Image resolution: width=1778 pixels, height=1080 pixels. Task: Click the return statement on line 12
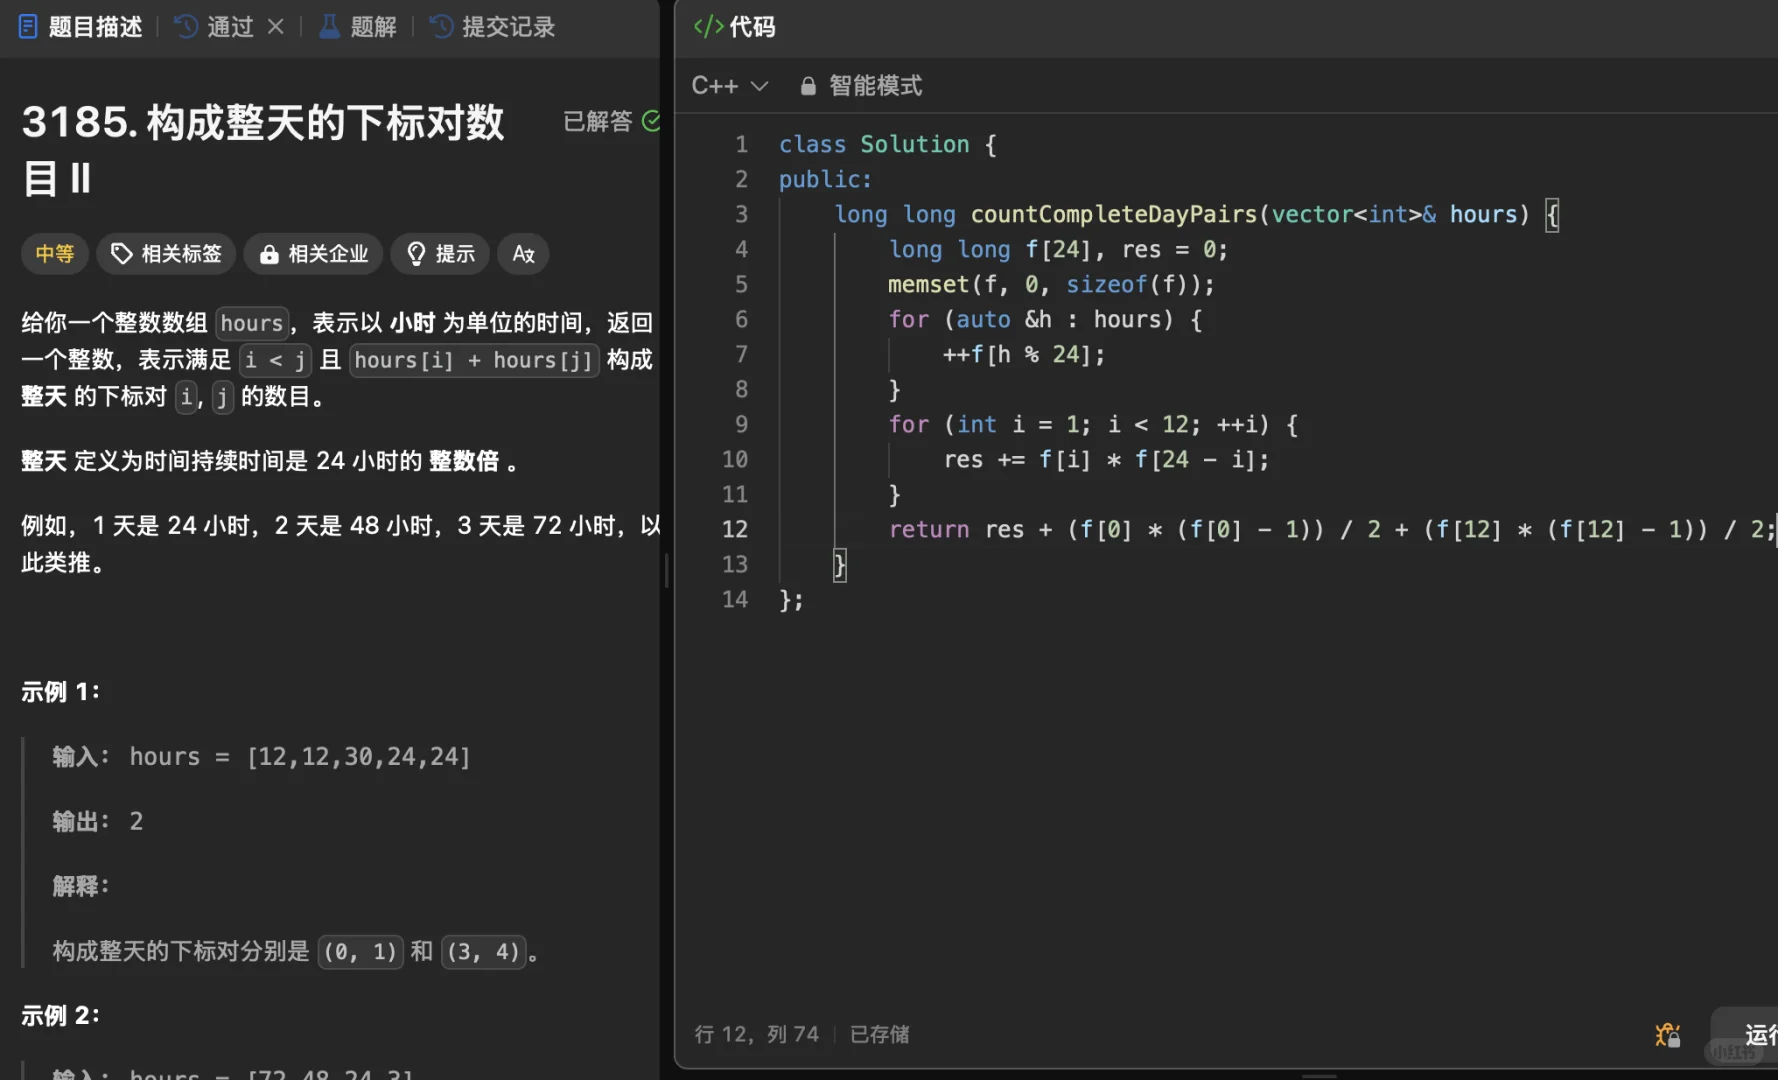coord(1330,529)
